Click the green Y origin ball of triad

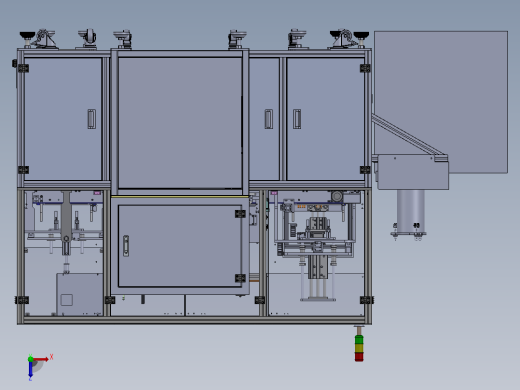coord(30,359)
